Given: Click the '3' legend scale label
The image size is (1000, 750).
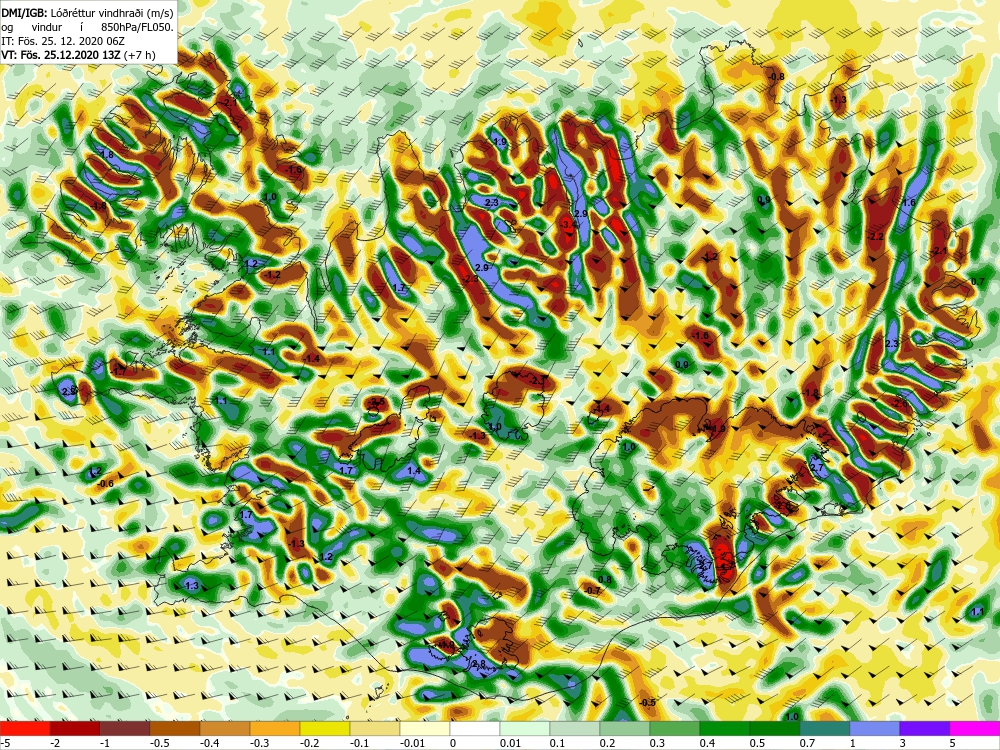Looking at the screenshot, I should tap(902, 743).
